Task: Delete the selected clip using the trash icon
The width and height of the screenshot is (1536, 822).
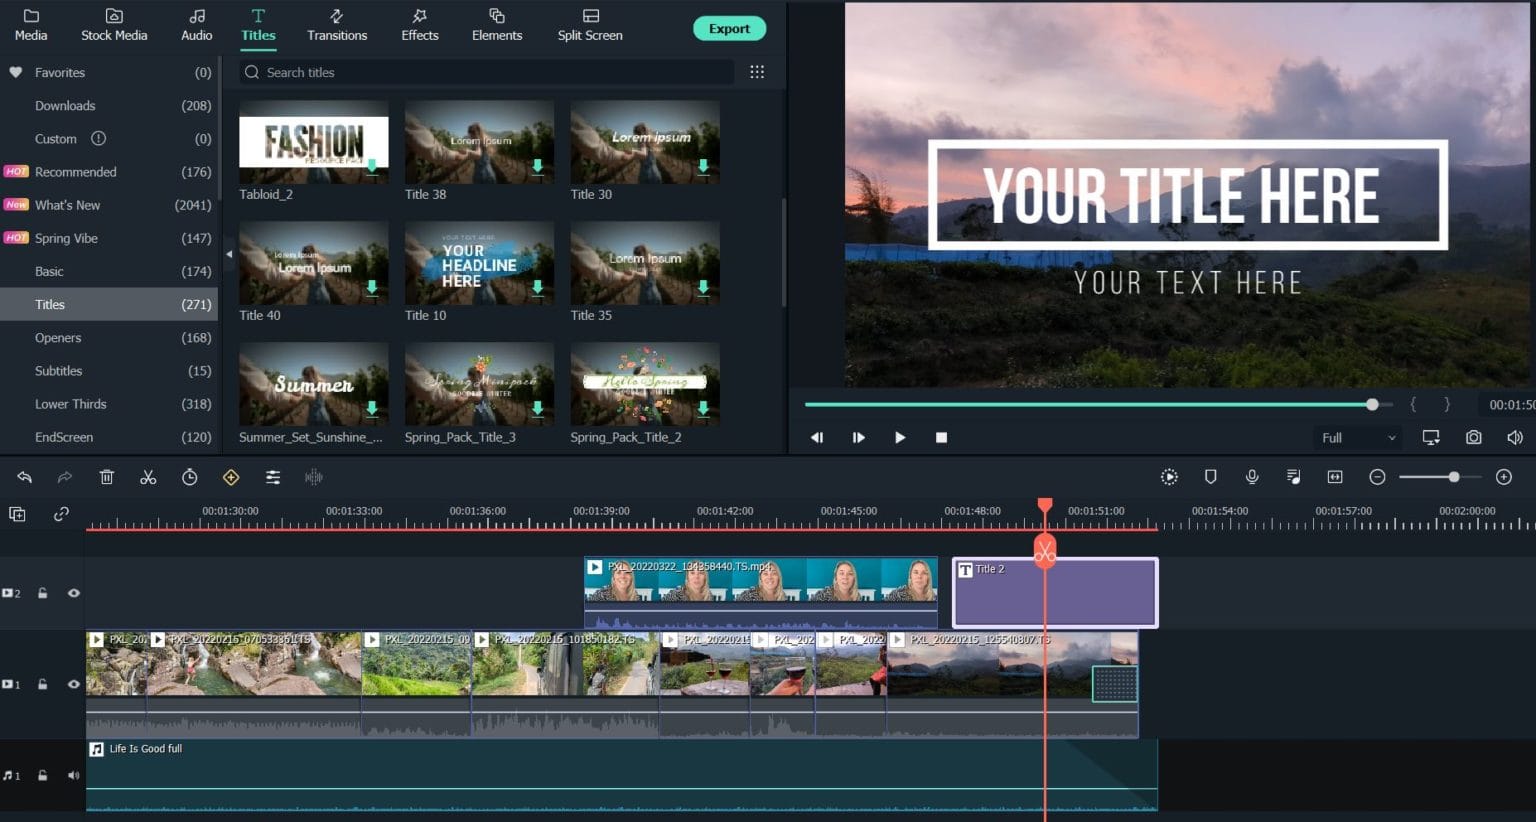Action: [x=106, y=477]
